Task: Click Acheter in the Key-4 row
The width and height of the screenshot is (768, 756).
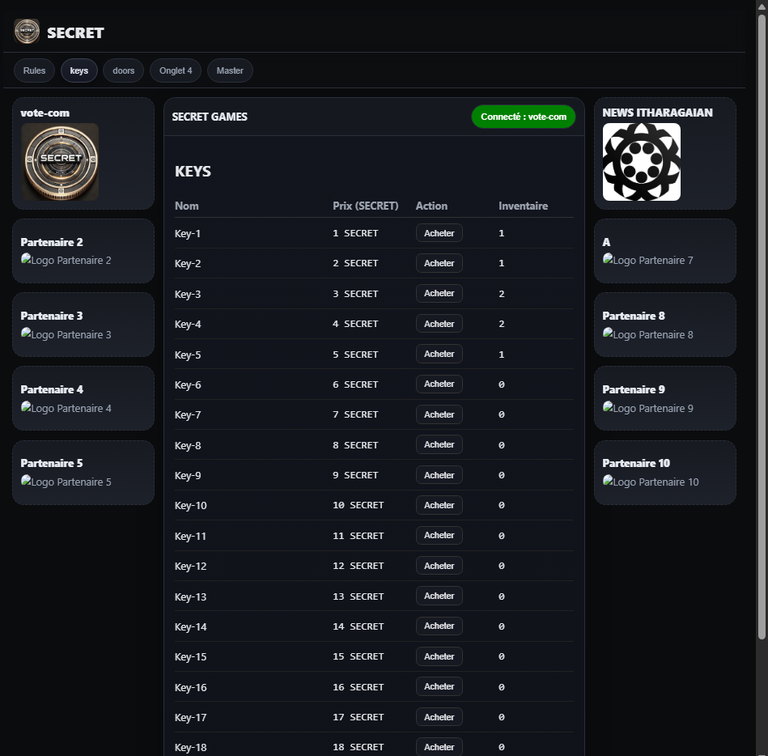Action: click(439, 324)
